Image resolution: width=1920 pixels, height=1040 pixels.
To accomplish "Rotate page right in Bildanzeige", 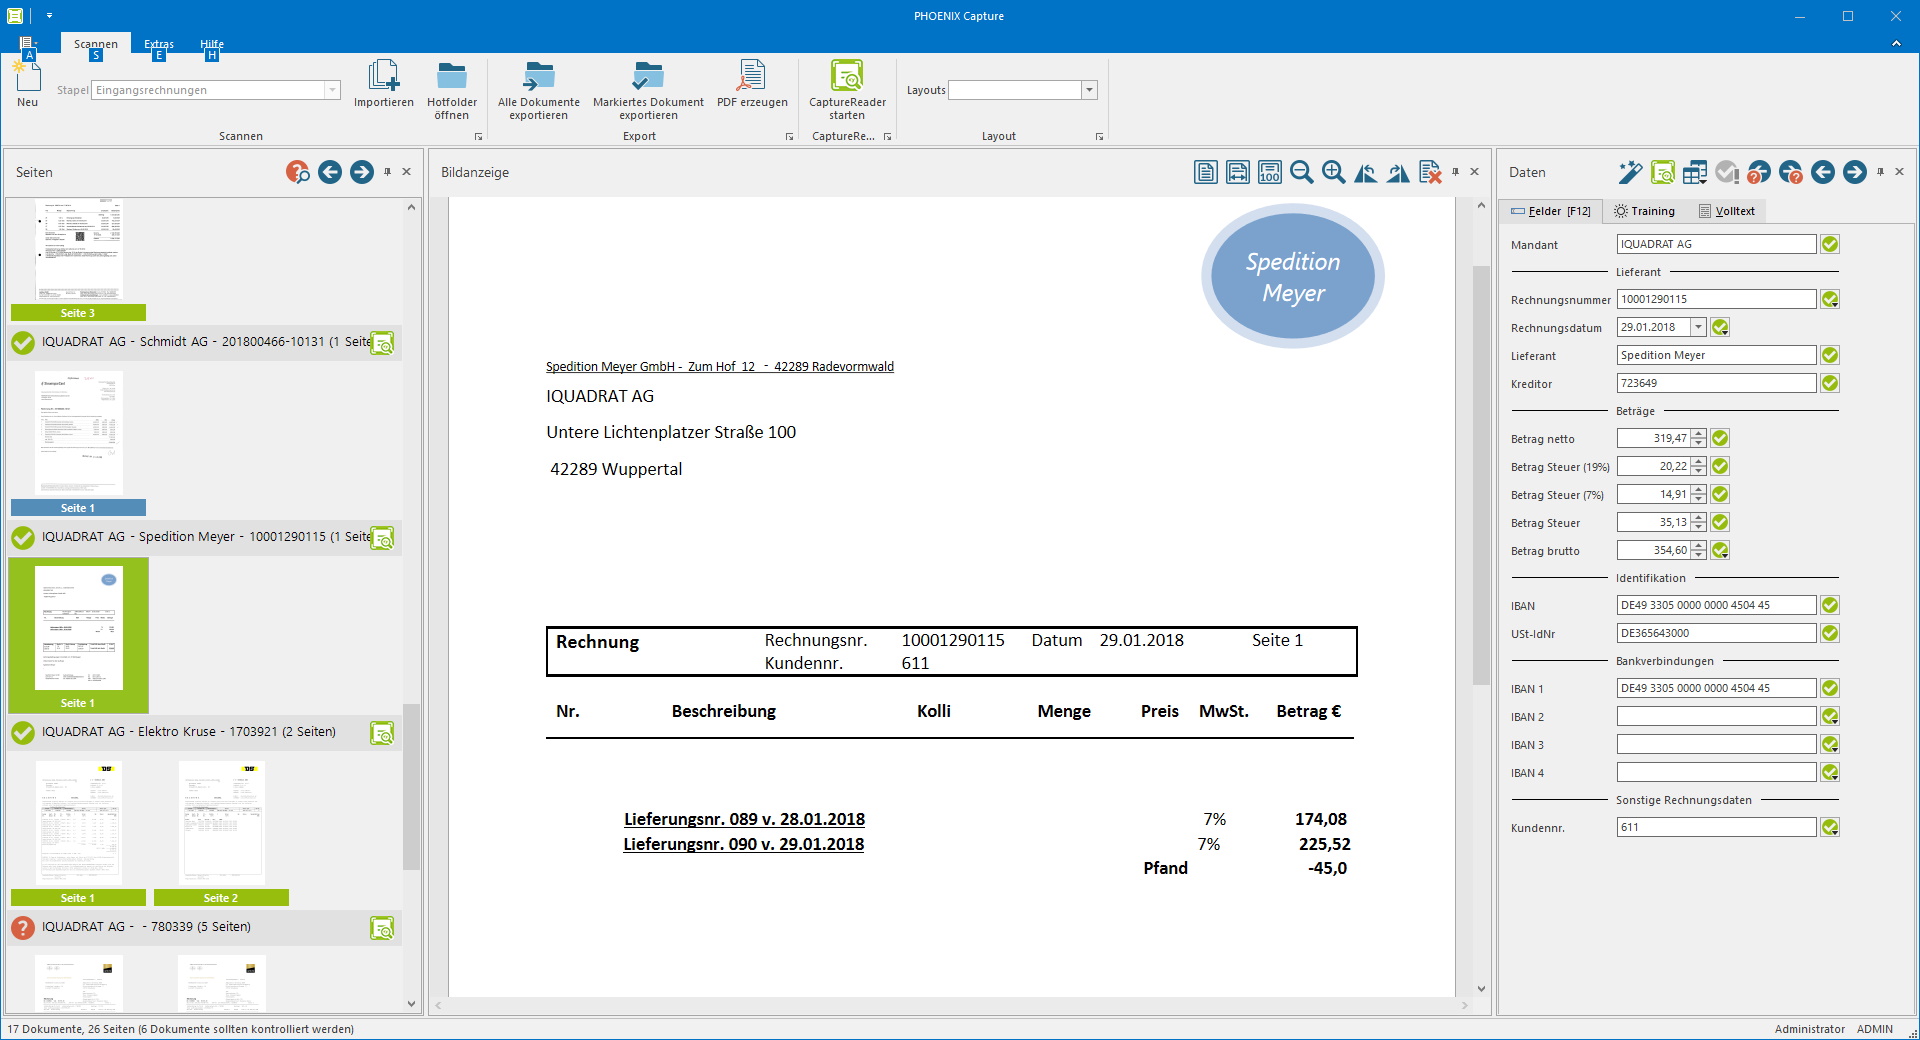I will click(x=1398, y=172).
